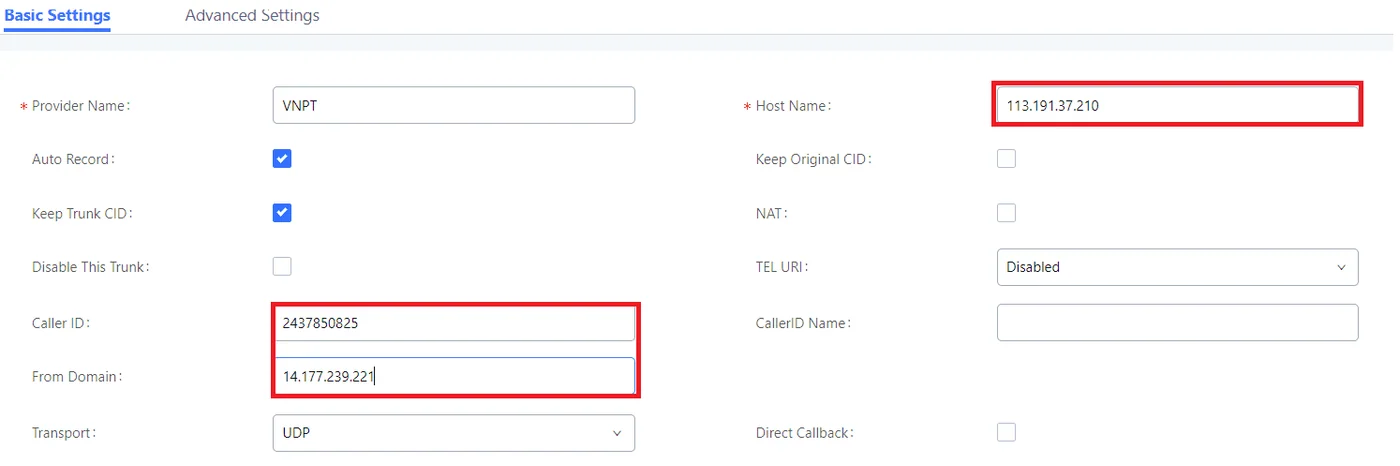Click the From Domain input field
This screenshot has height=466, width=1400.
point(454,376)
